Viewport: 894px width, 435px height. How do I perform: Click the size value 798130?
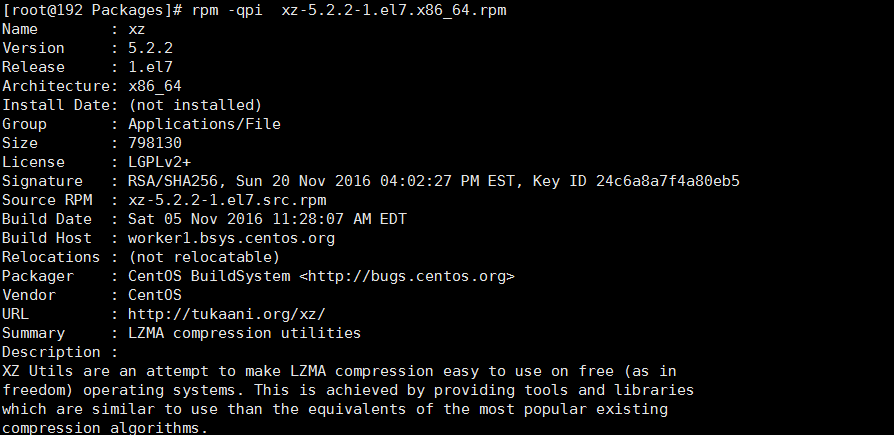click(155, 143)
